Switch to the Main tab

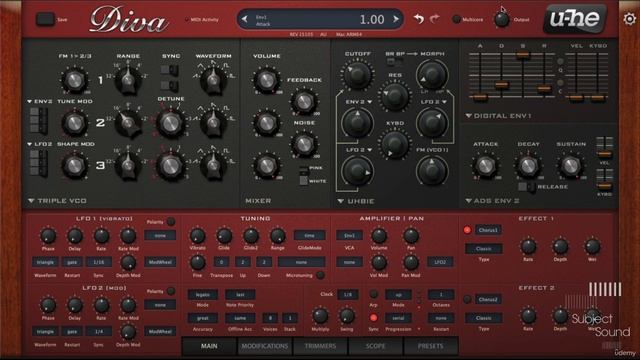click(x=209, y=346)
